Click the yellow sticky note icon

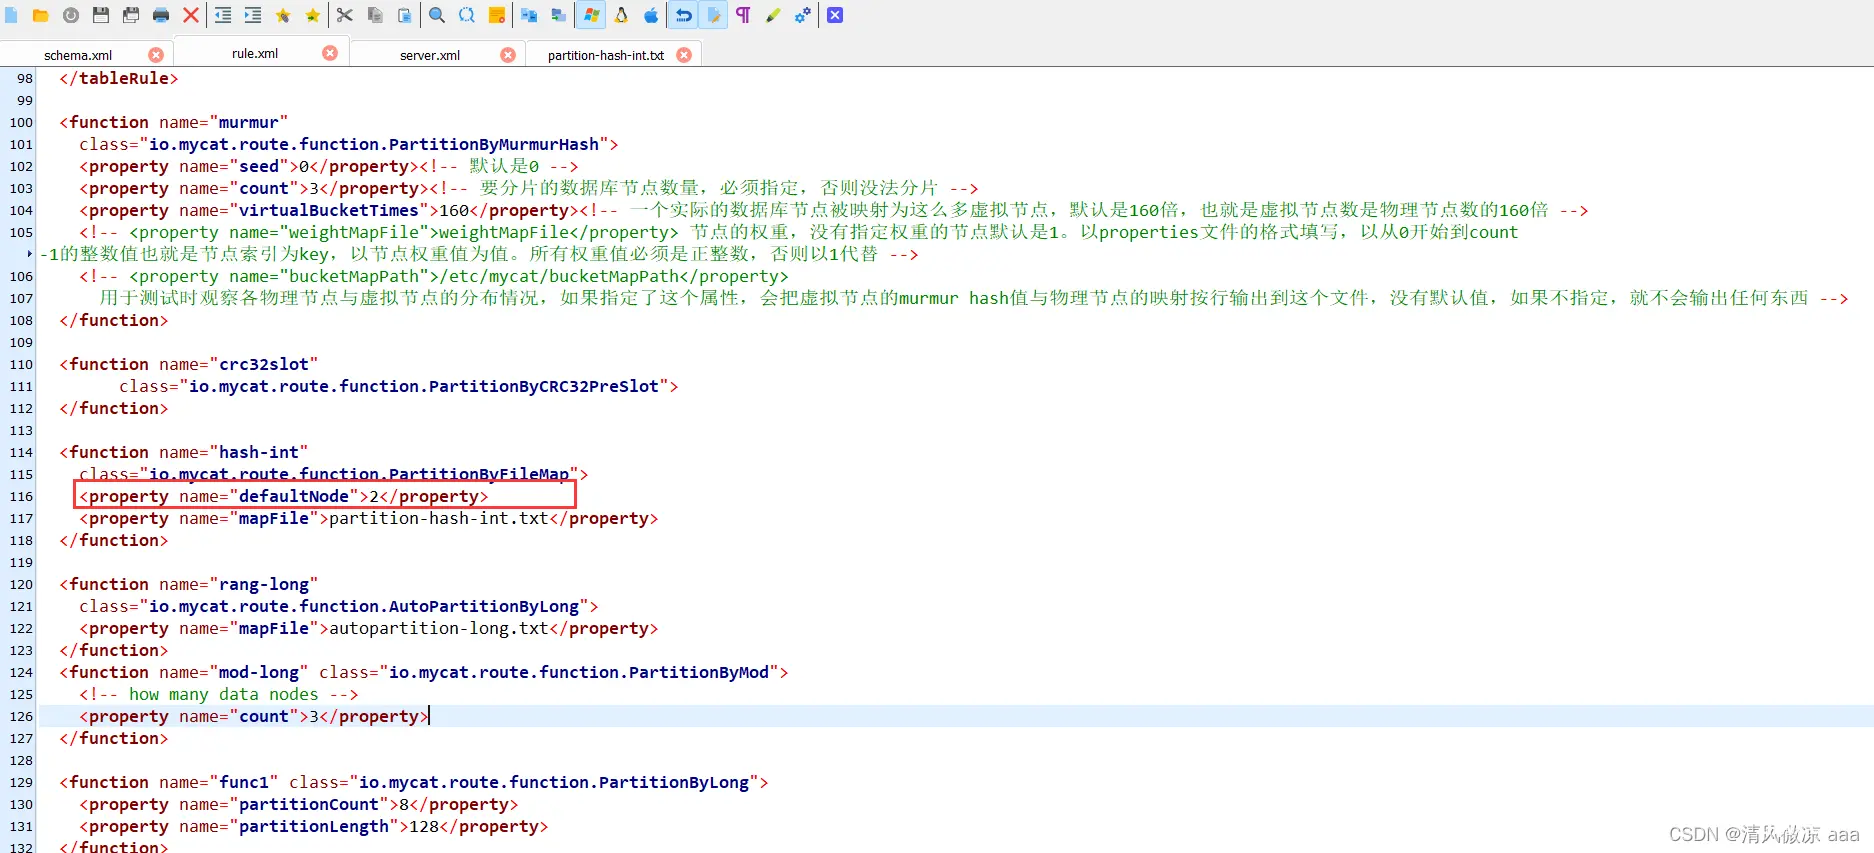(x=497, y=15)
